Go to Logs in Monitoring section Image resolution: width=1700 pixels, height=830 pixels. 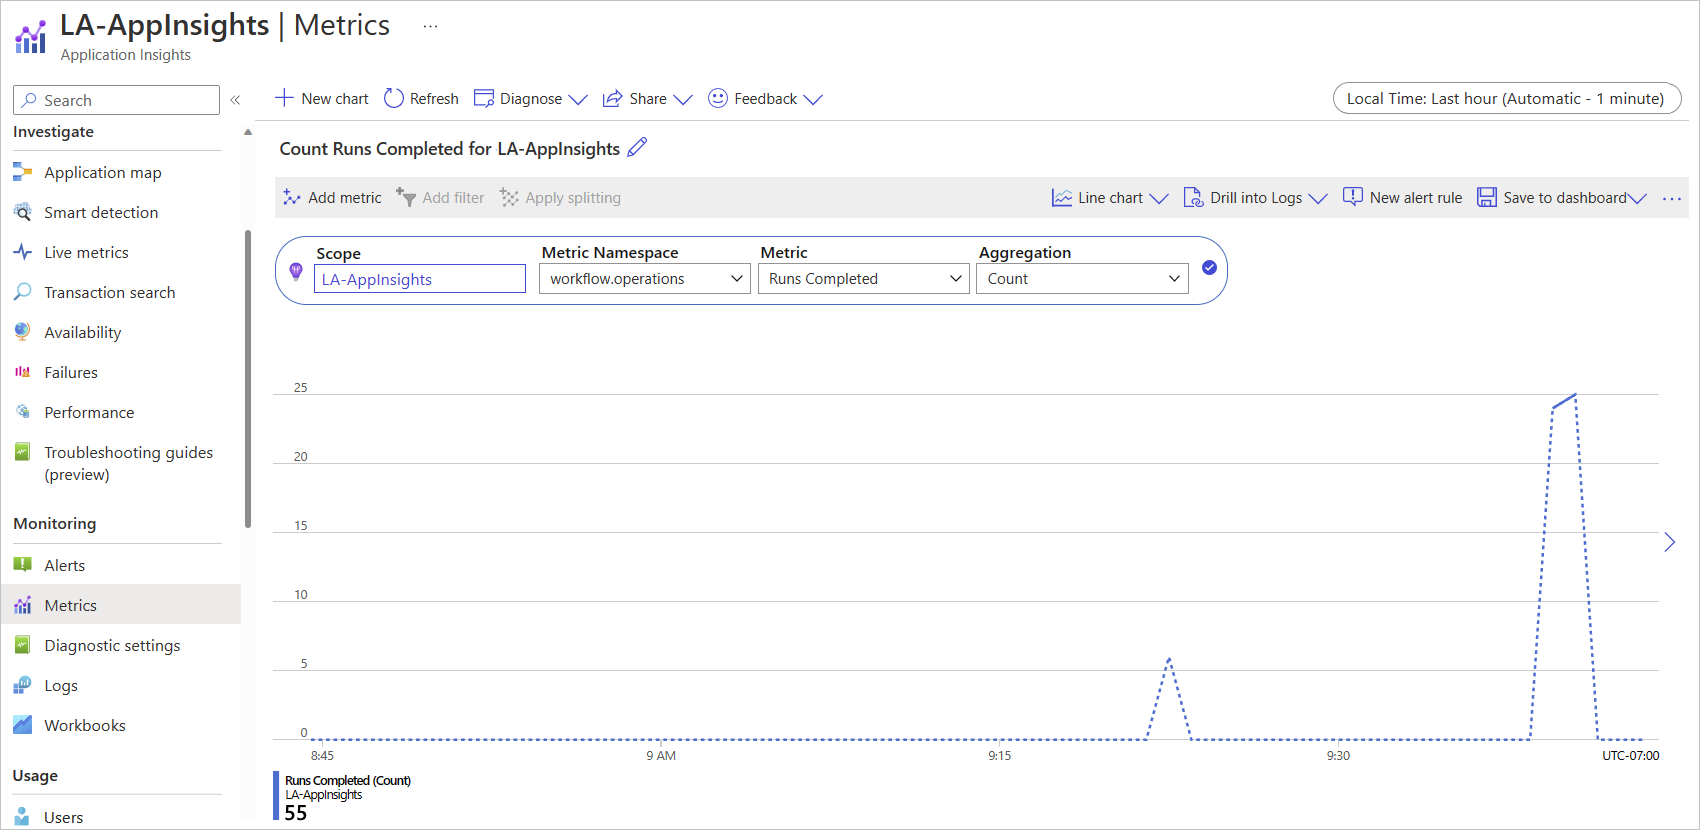pyautogui.click(x=60, y=686)
